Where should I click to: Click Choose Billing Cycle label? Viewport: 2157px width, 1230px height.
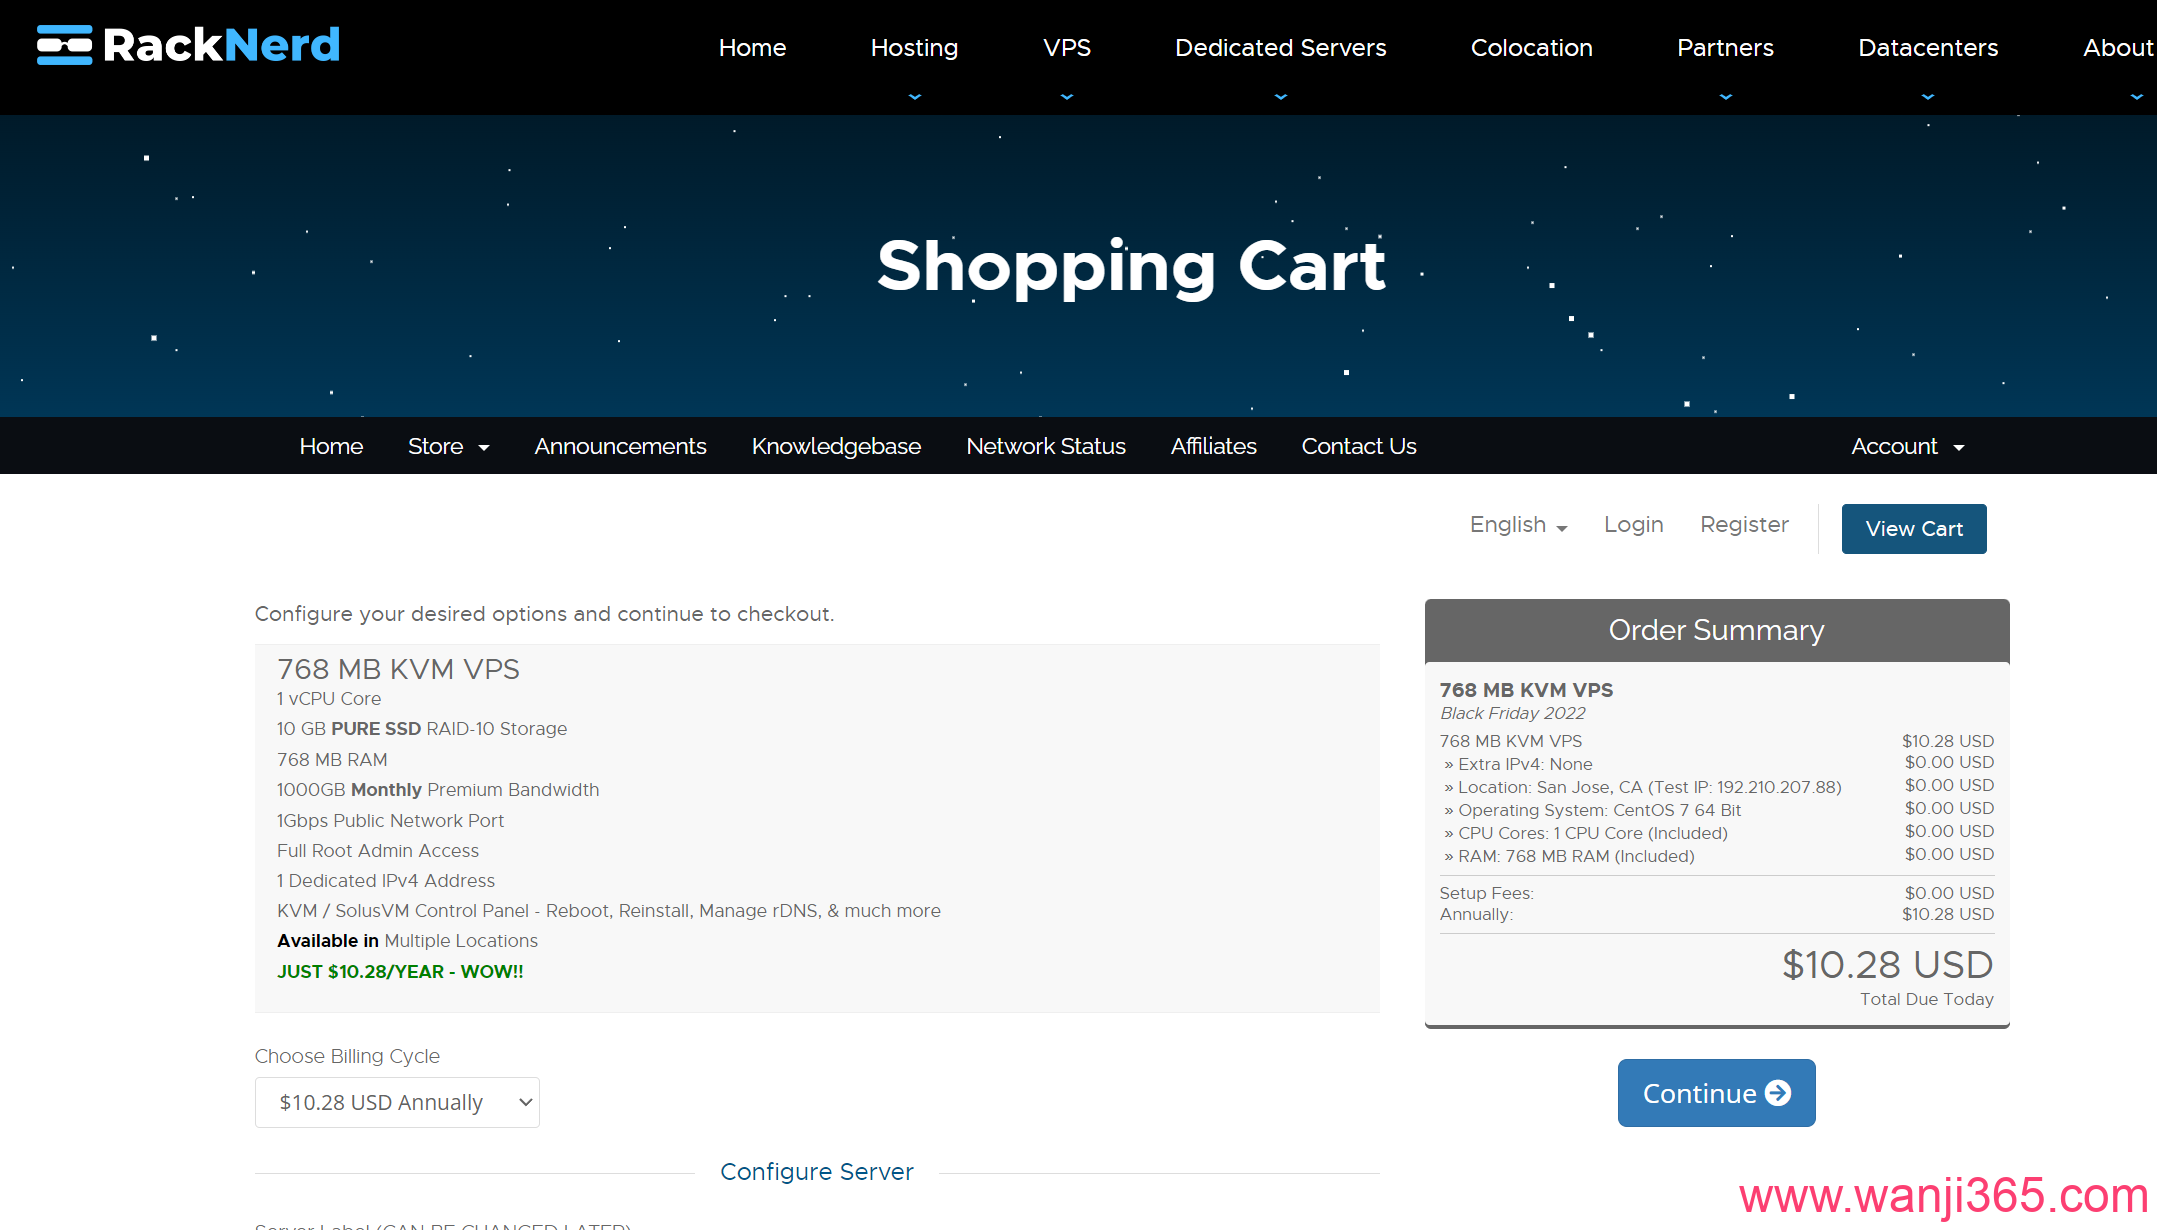(347, 1056)
